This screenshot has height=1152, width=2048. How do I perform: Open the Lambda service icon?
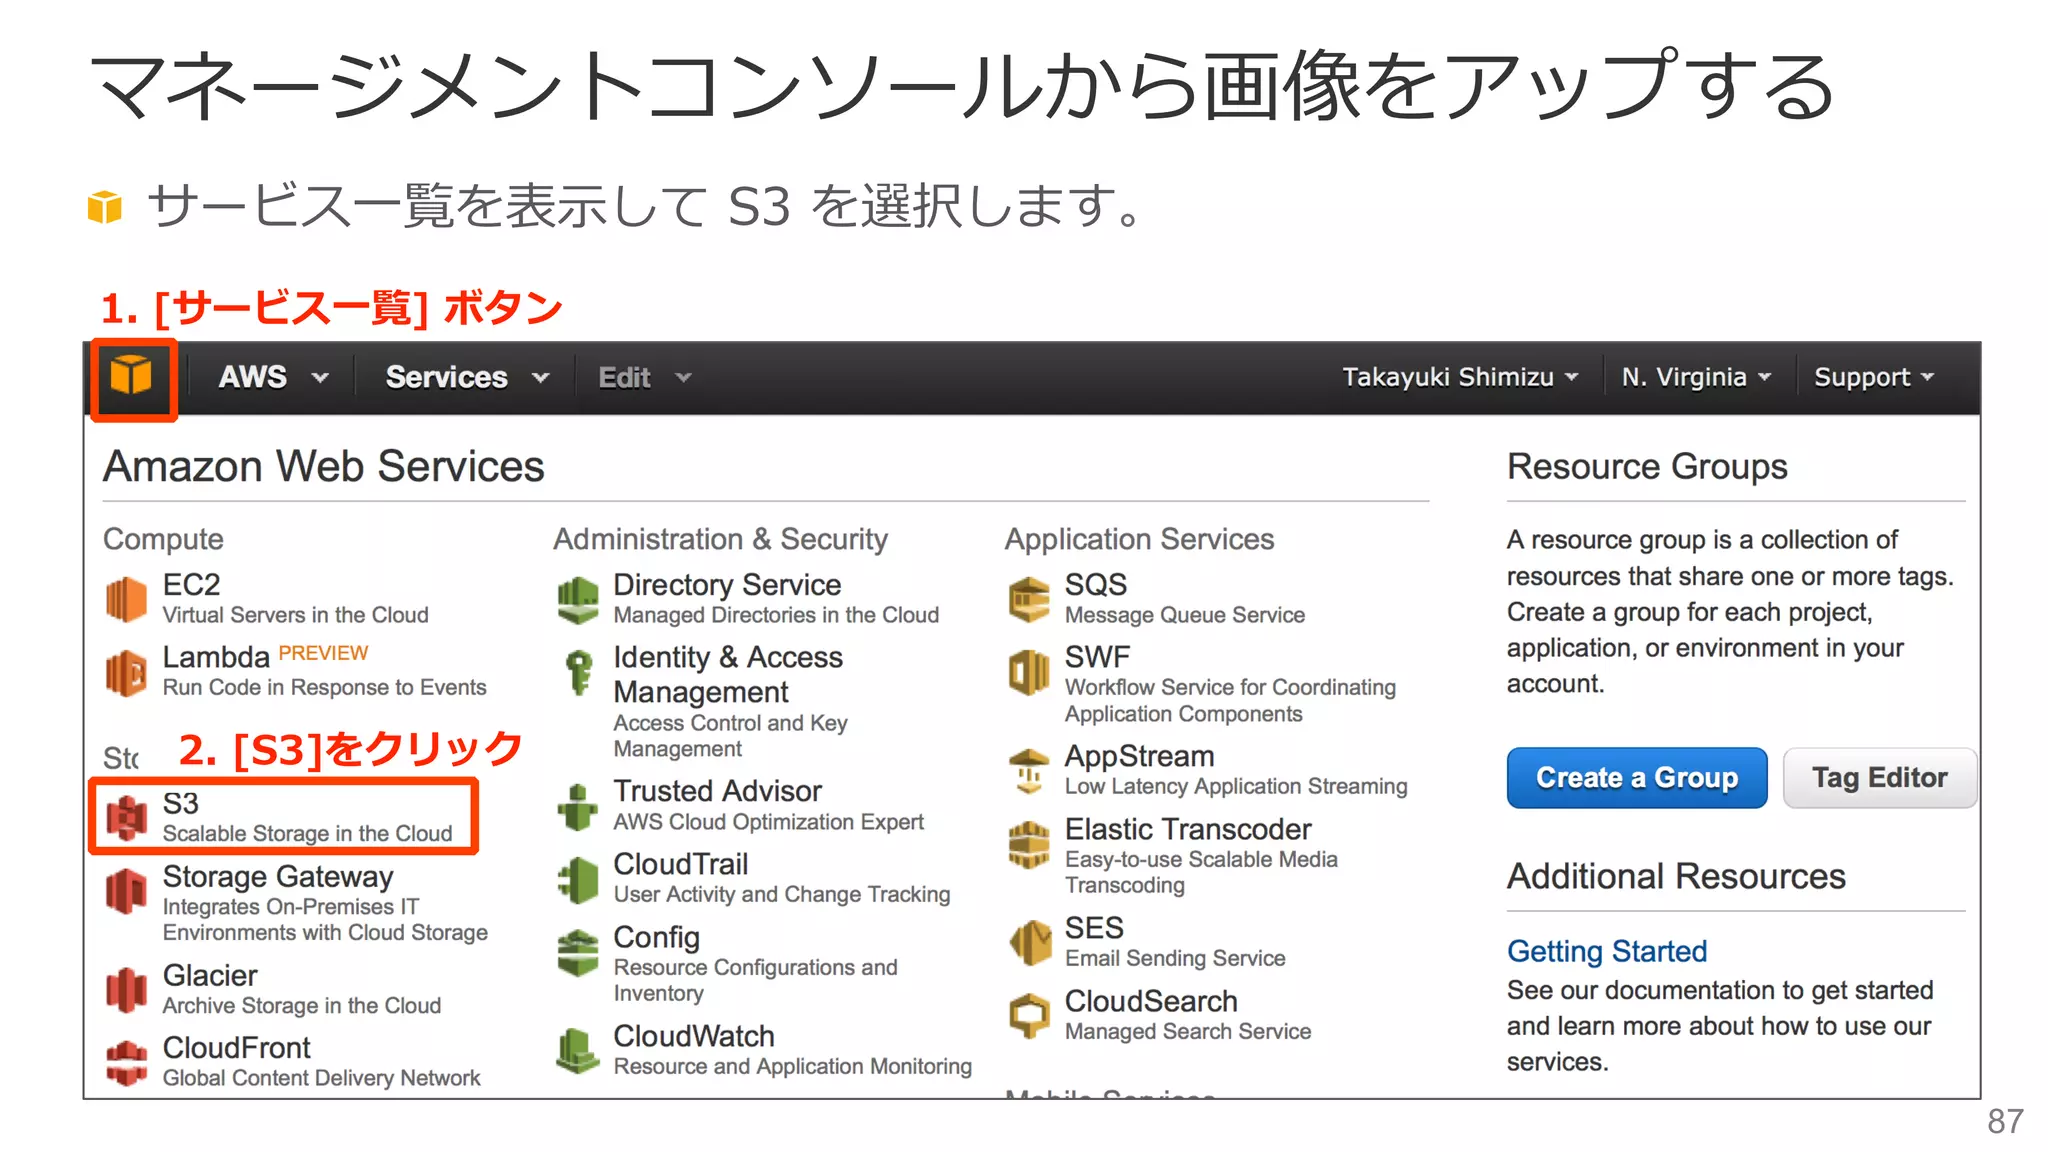click(127, 671)
